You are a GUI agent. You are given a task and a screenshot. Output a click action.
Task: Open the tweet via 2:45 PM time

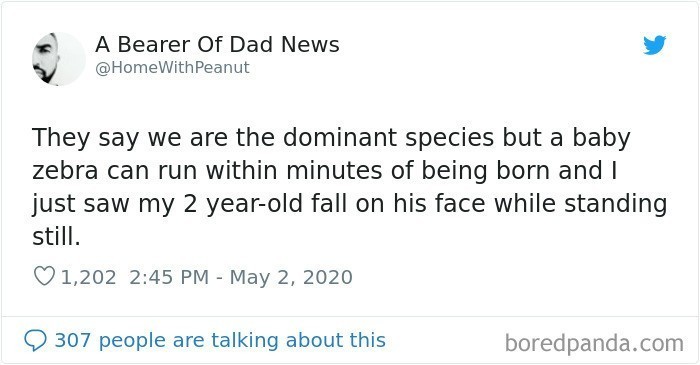point(169,277)
